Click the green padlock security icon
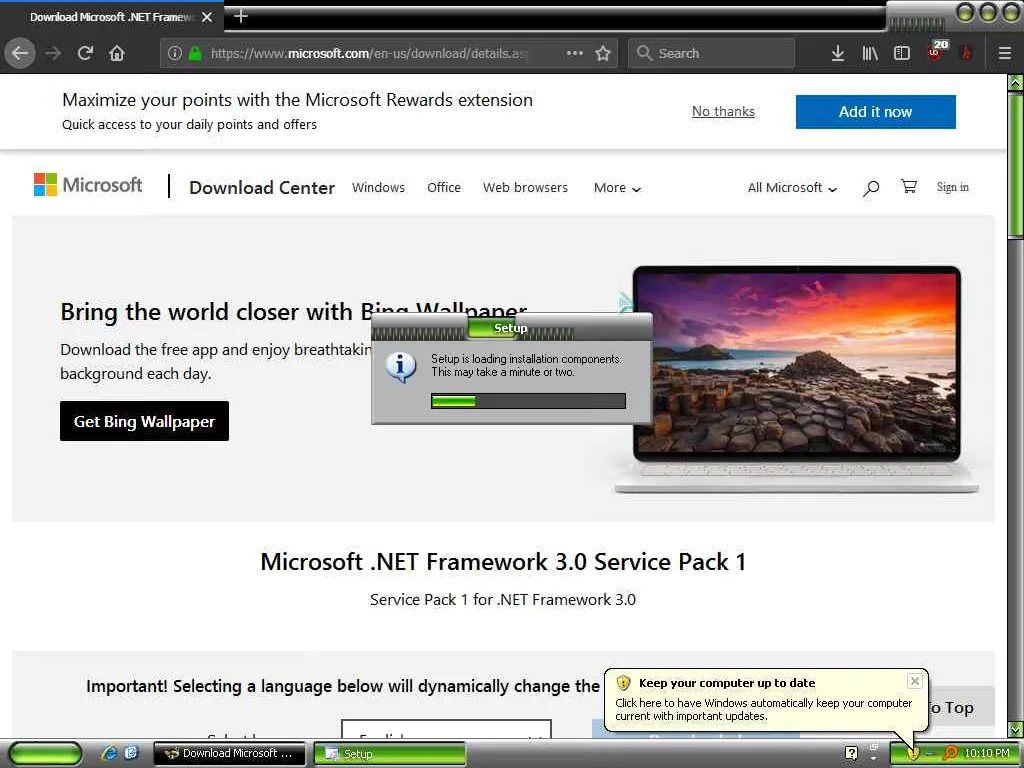Viewport: 1024px width, 768px height. (195, 53)
